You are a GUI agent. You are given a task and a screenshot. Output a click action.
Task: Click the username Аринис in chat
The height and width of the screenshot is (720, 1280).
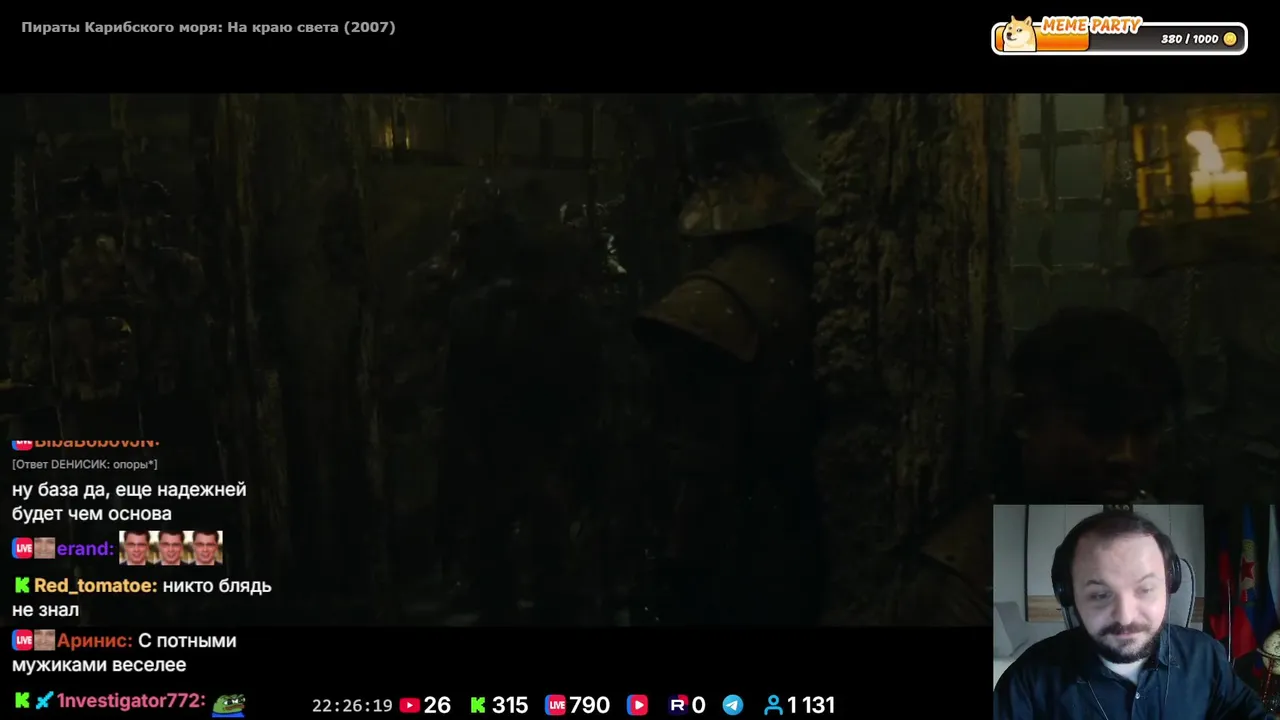click(94, 640)
